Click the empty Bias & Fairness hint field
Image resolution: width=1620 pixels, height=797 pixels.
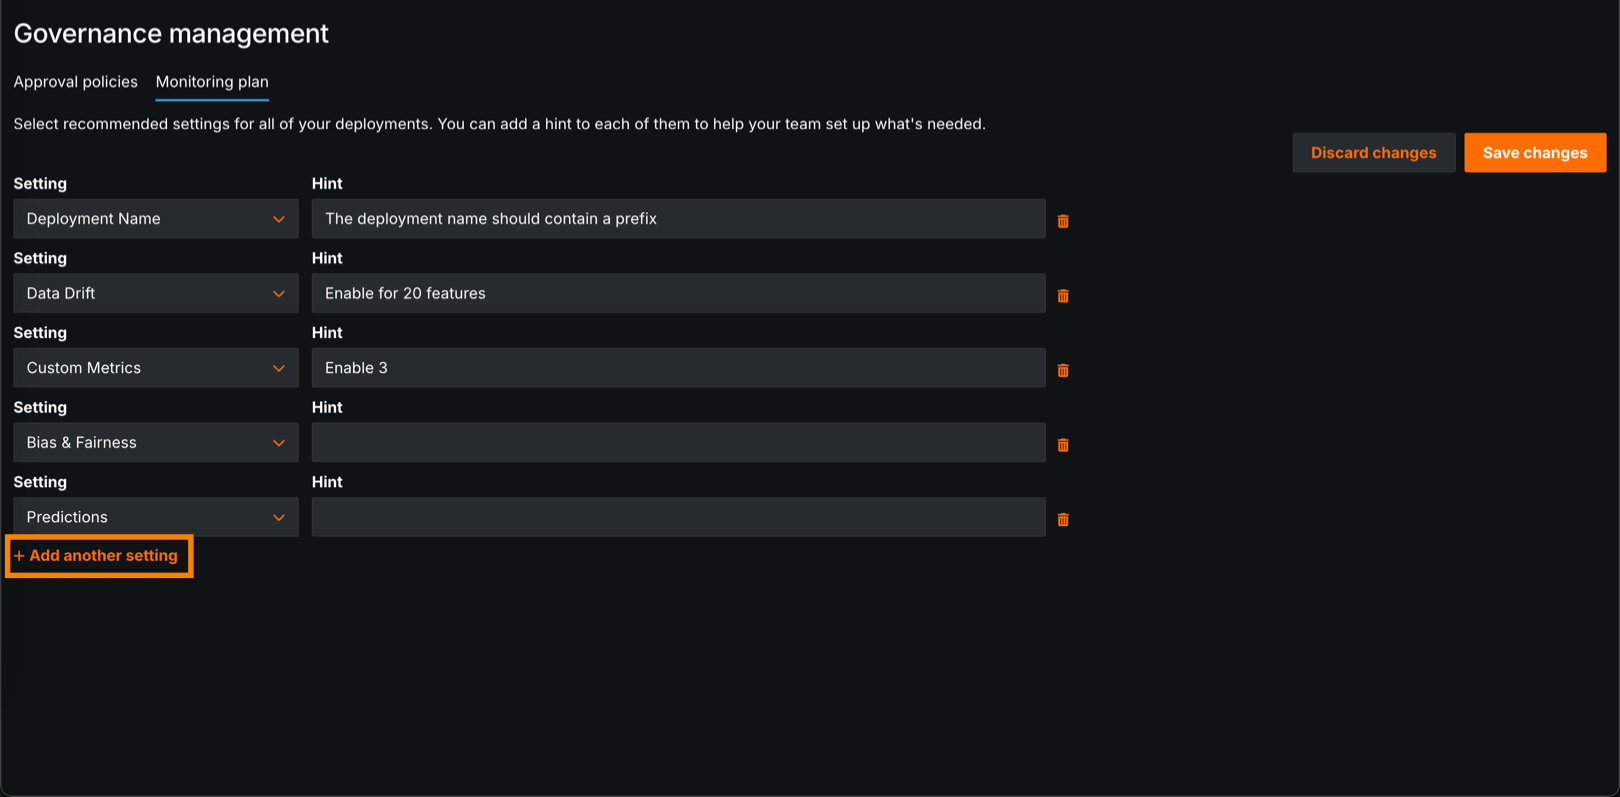coord(678,443)
